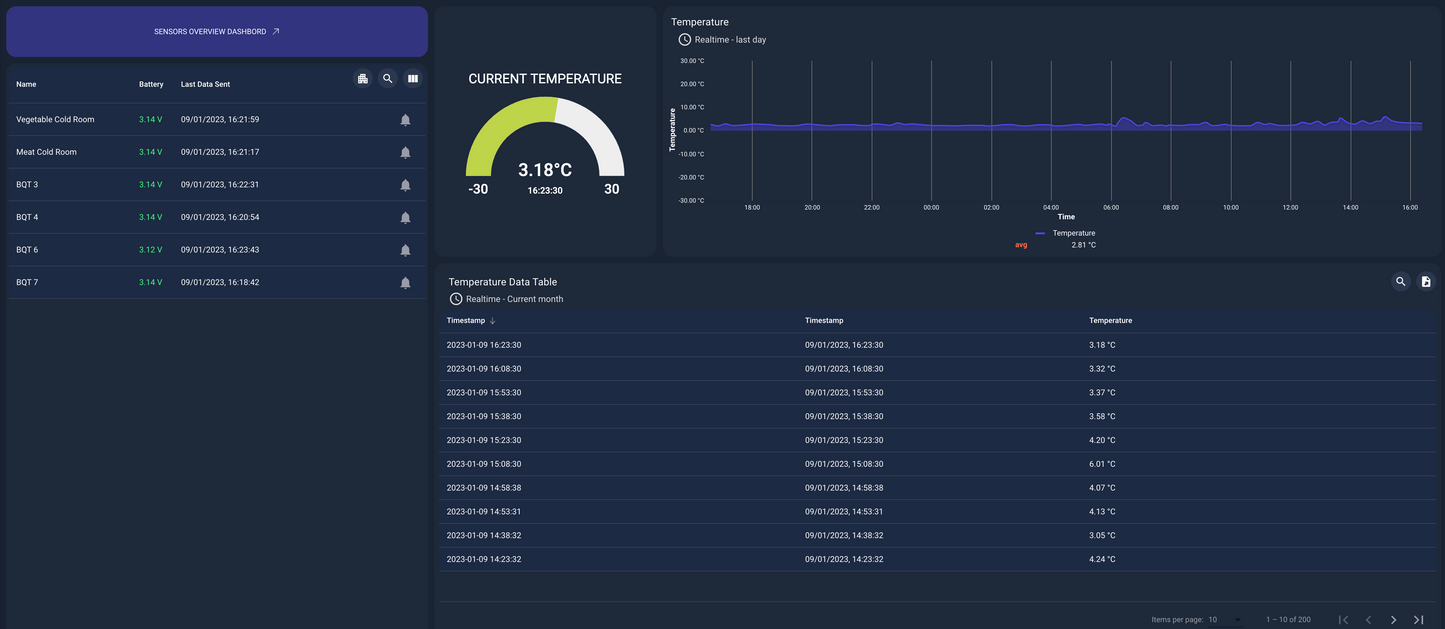The height and width of the screenshot is (629, 1445).
Task: Open the Sensors Overview Dashboard button
Action: pyautogui.click(x=217, y=32)
